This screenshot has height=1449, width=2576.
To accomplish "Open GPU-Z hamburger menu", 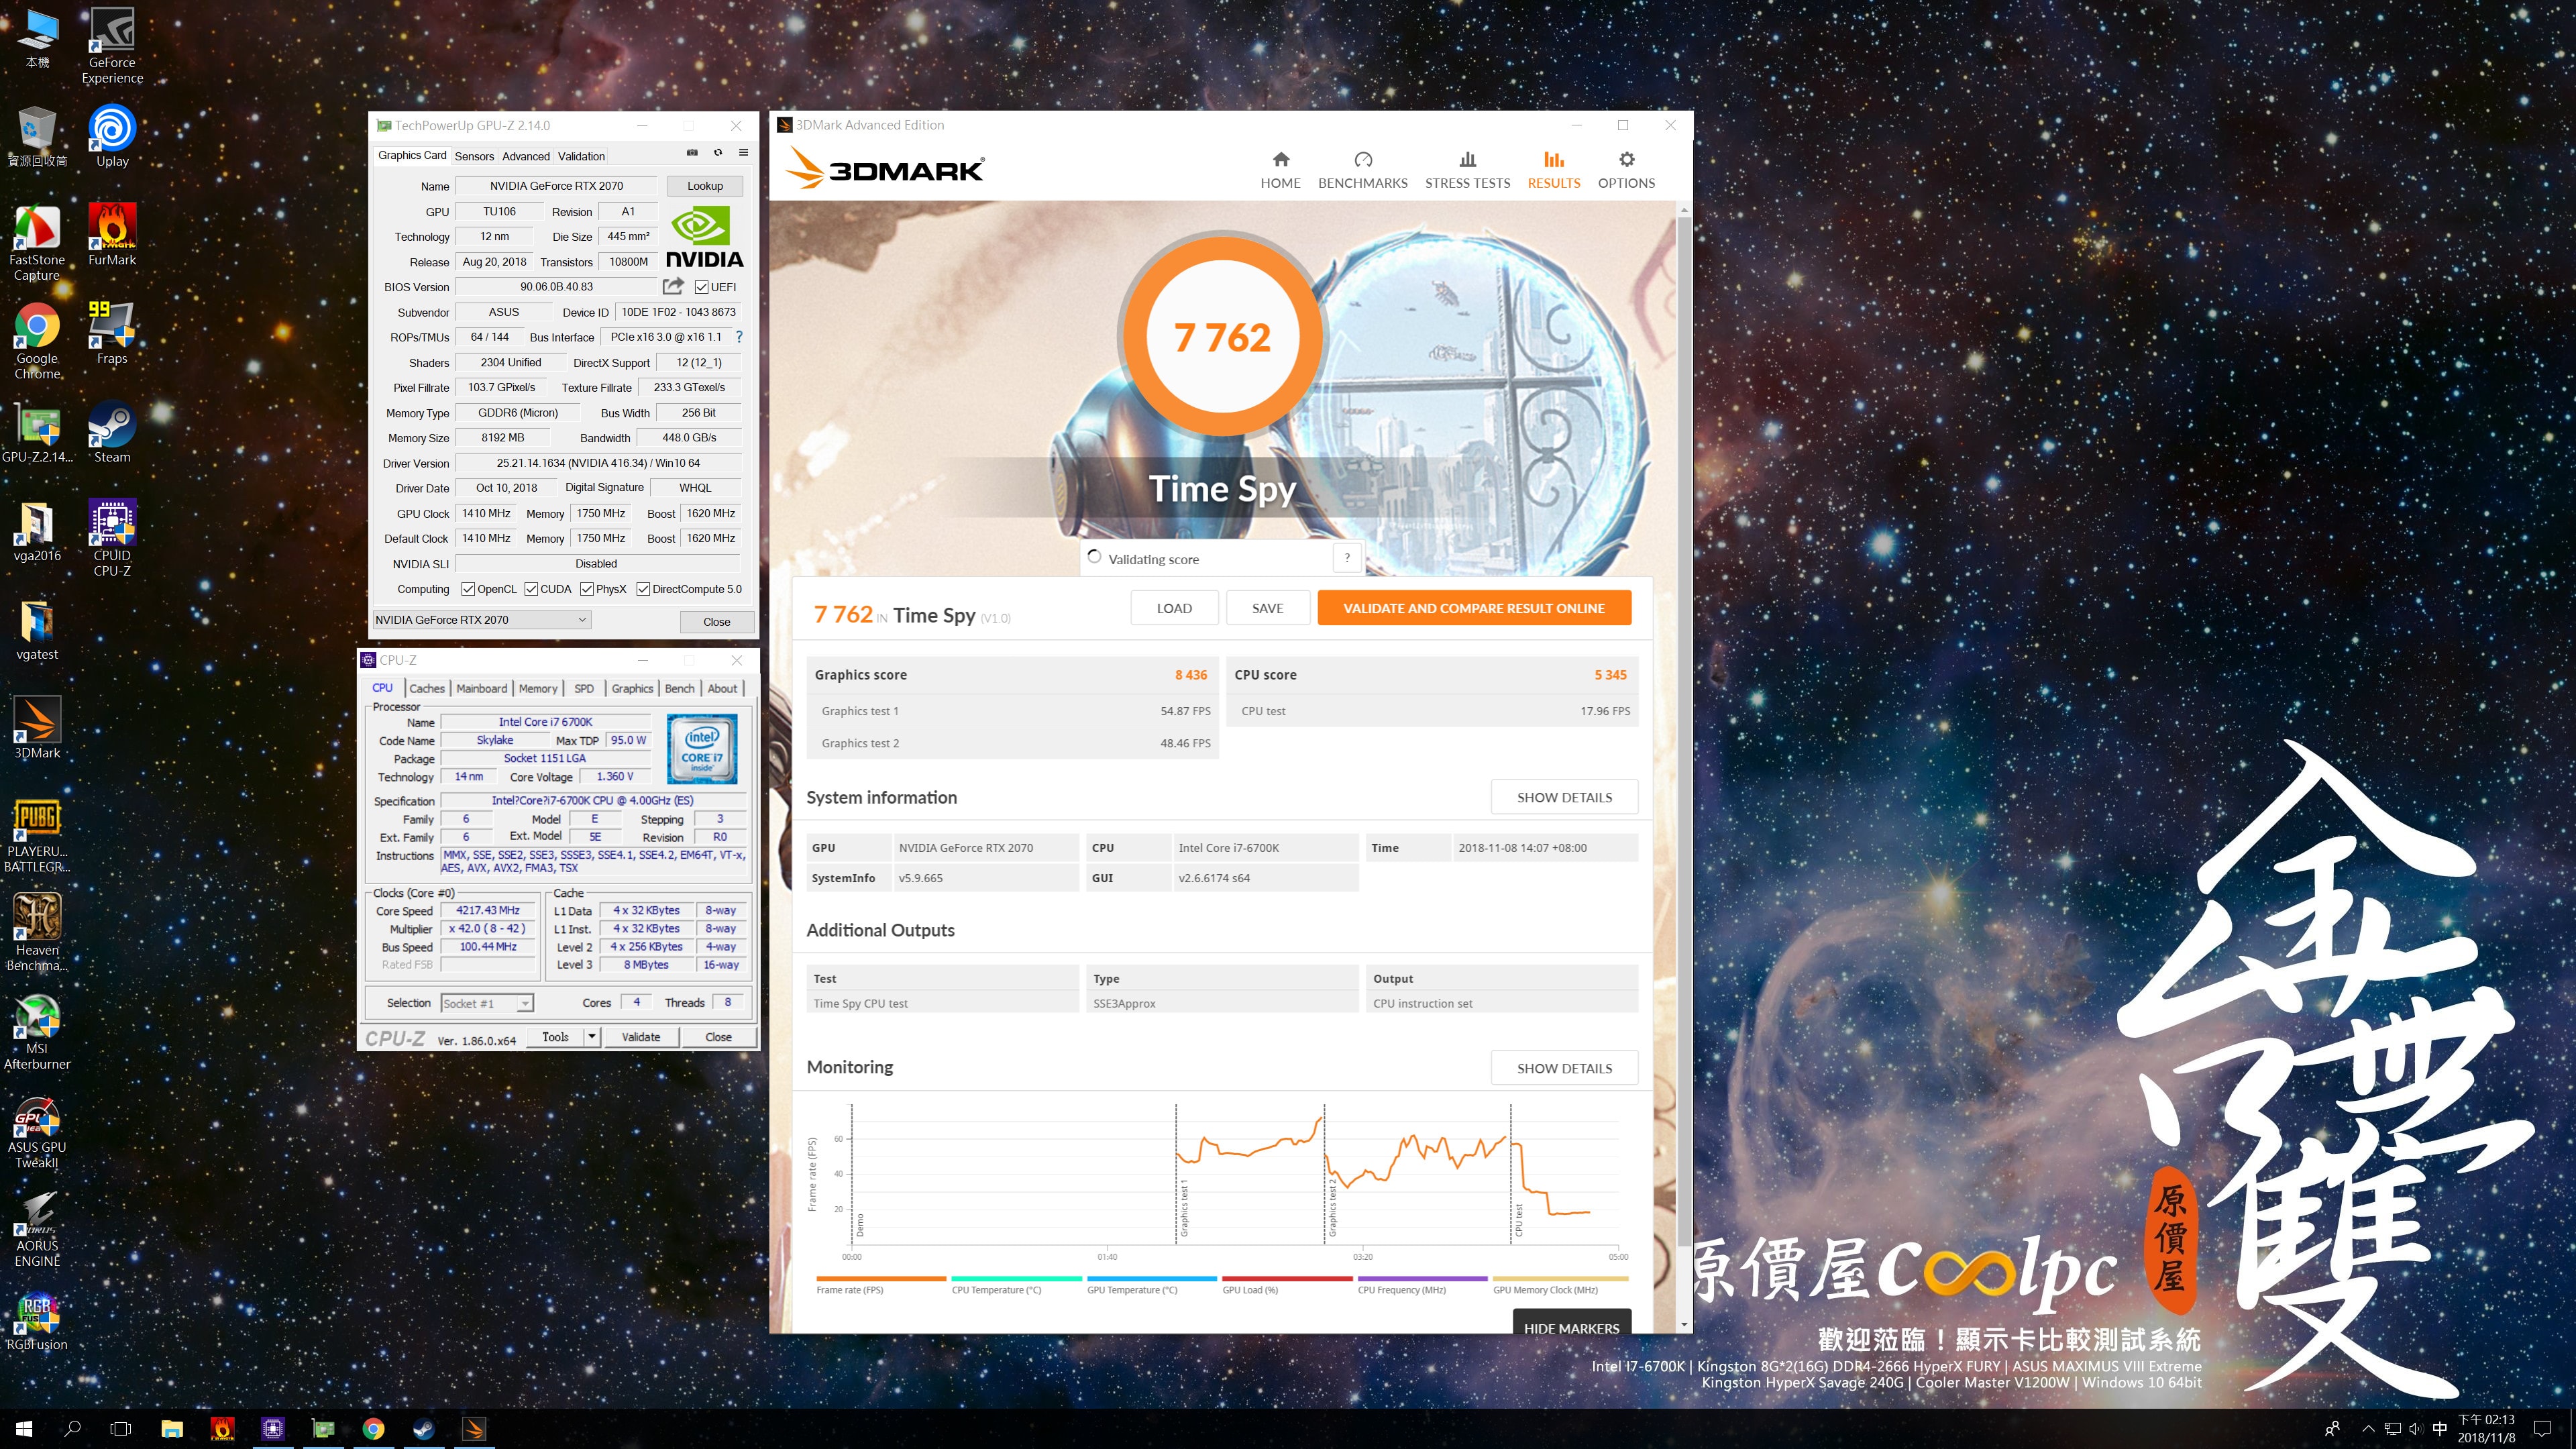I will click(x=743, y=153).
